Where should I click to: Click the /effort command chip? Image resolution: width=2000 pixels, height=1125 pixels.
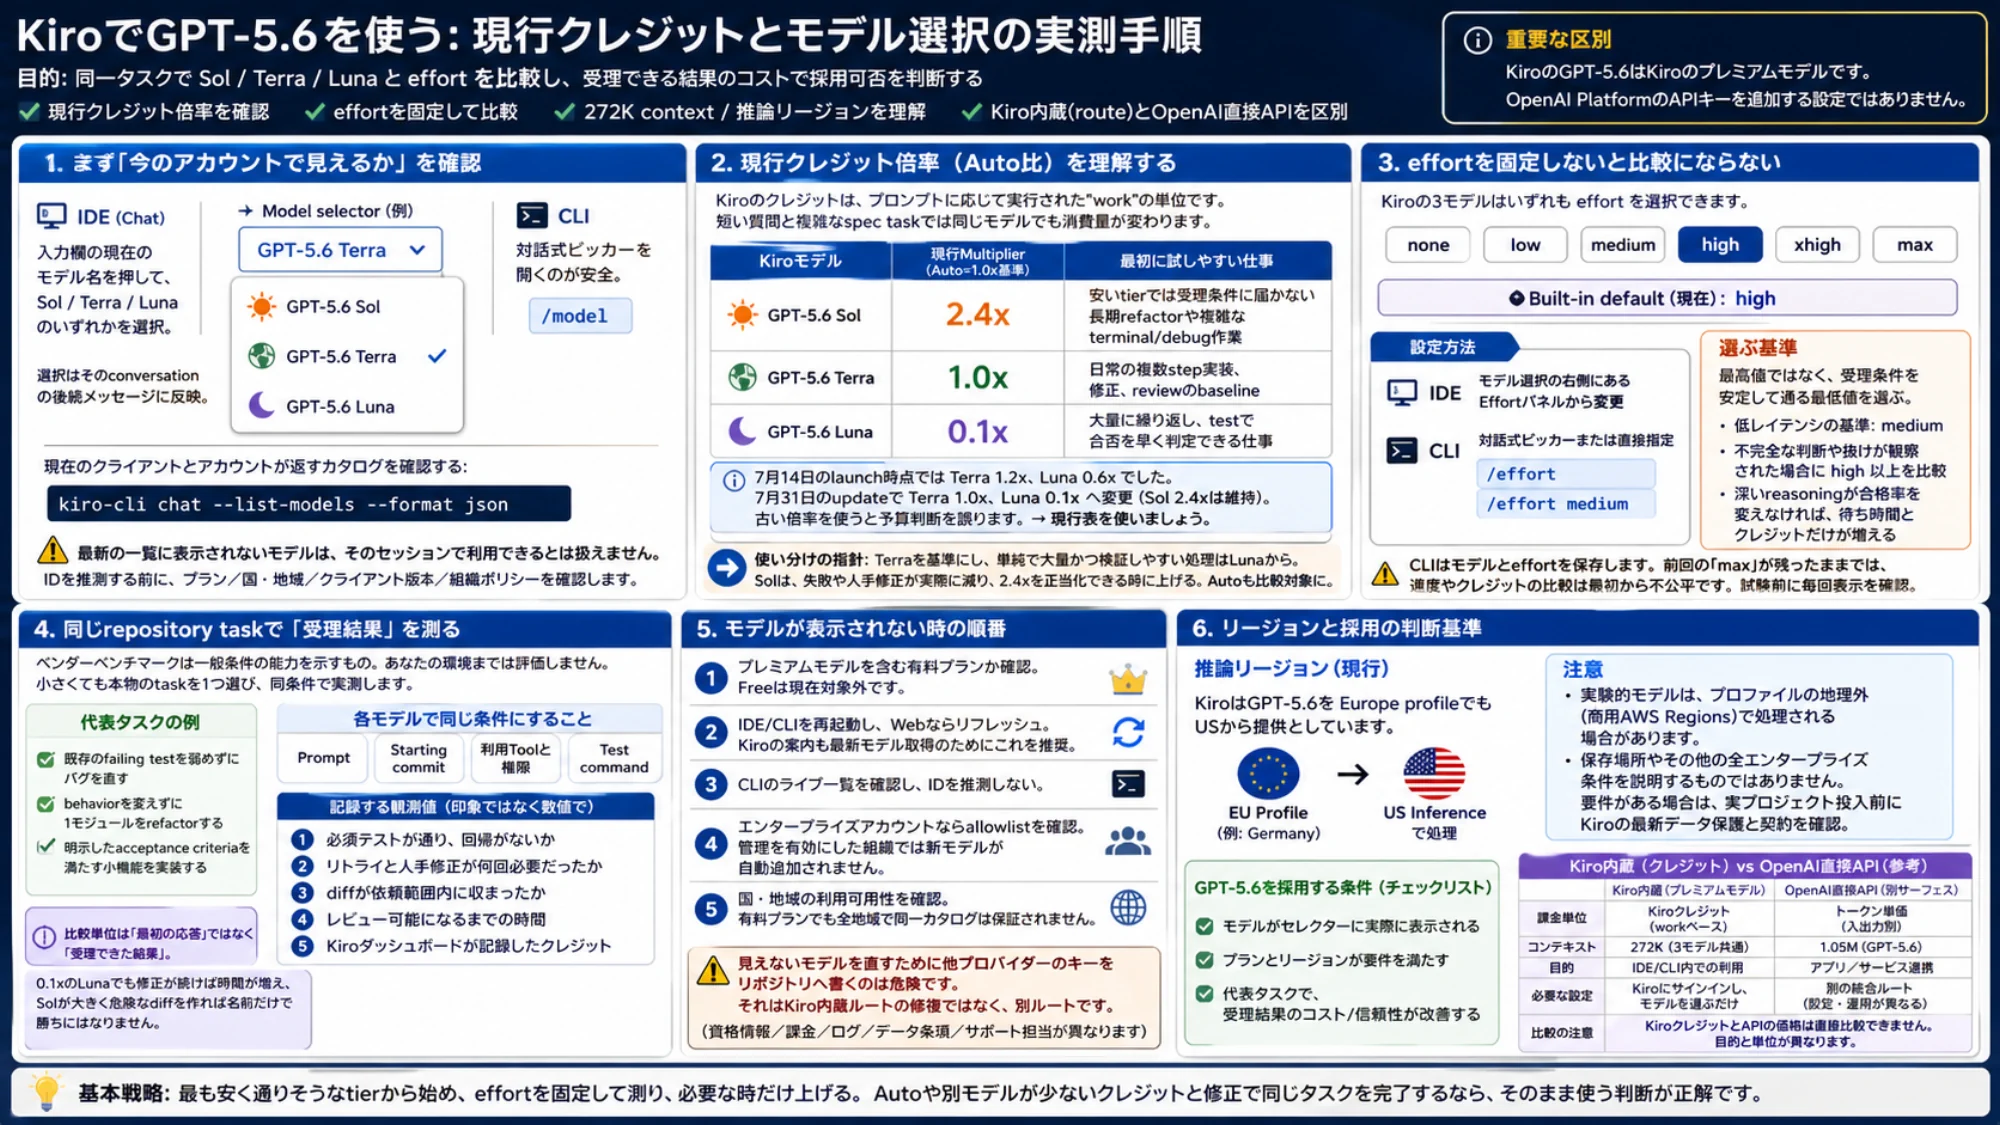point(1565,474)
